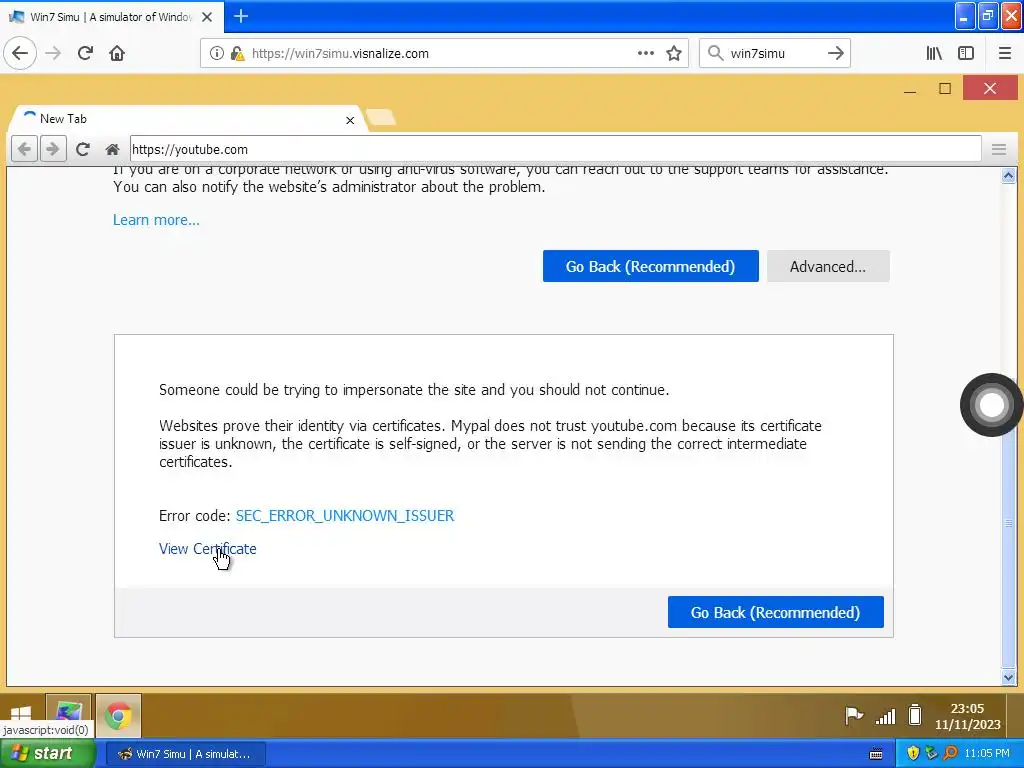The height and width of the screenshot is (768, 1024).
Task: Open the Firefox hamburger menu
Action: tap(1004, 54)
